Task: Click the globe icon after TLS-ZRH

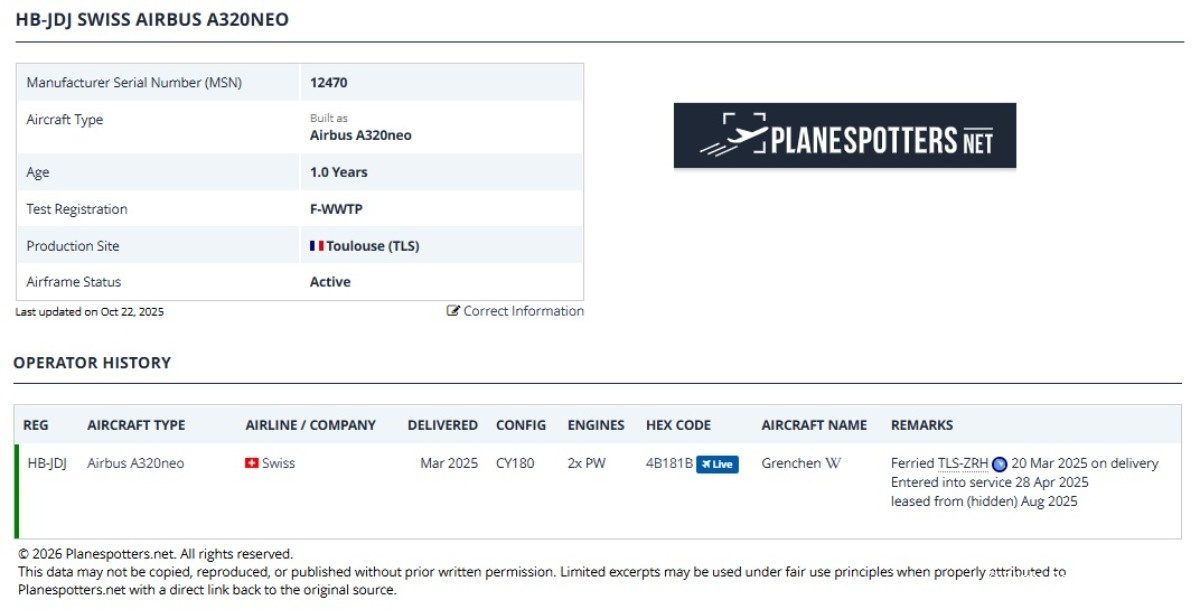Action: pos(999,464)
